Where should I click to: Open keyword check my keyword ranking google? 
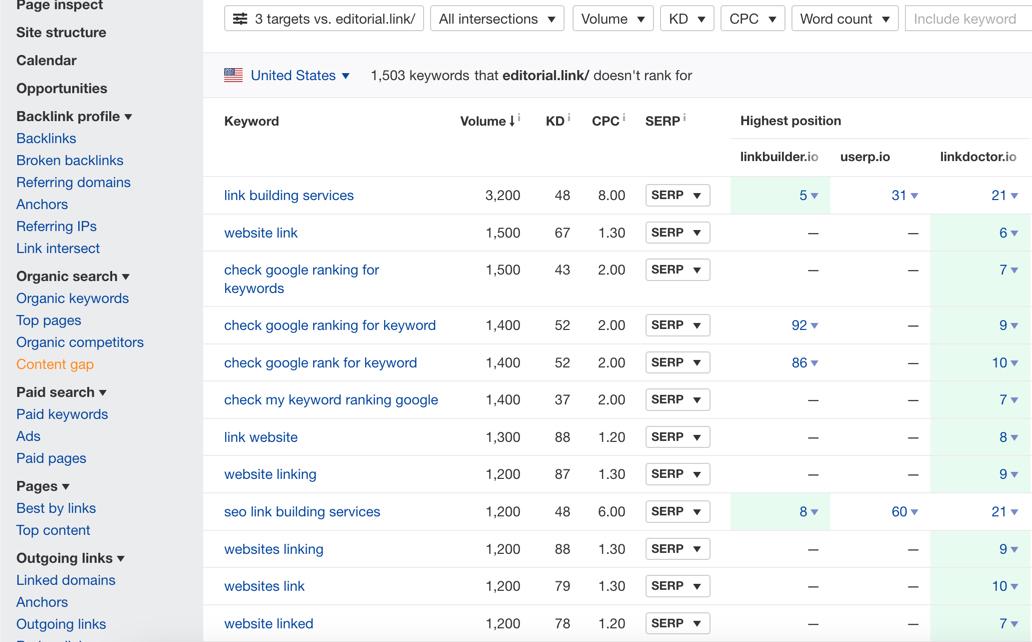coord(331,400)
